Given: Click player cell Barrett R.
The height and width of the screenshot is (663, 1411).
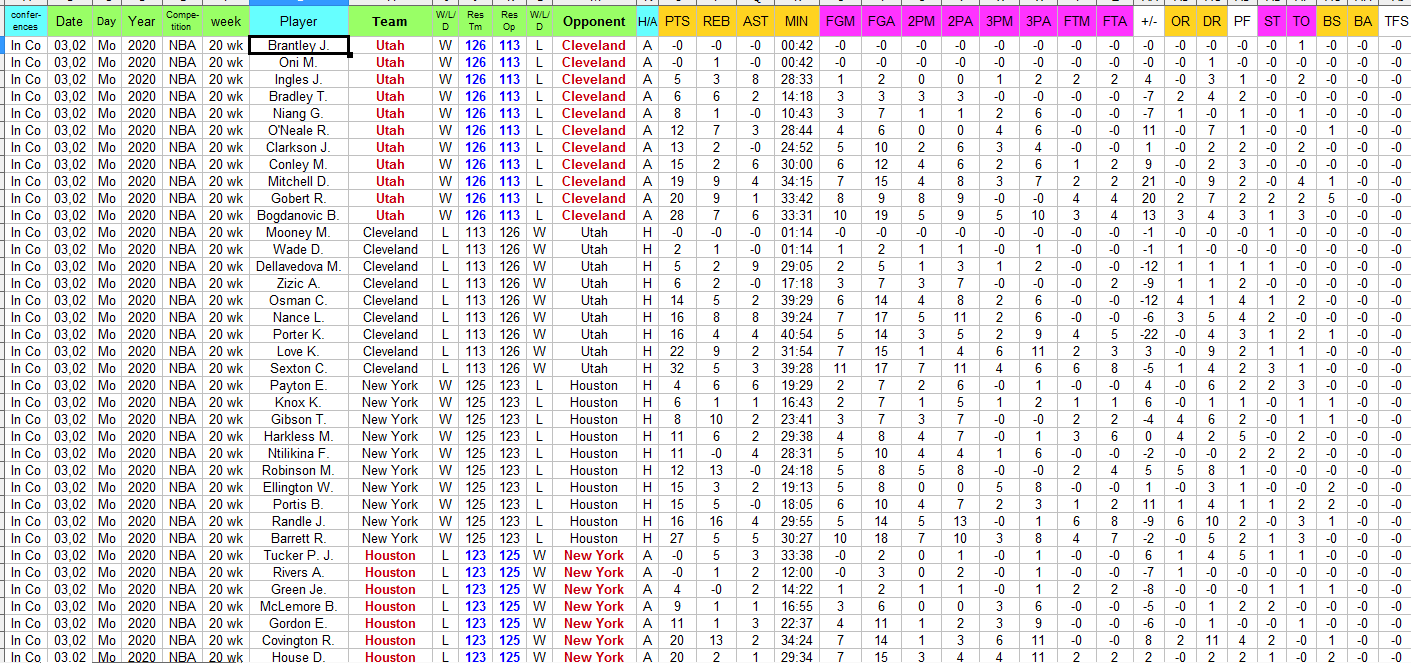Looking at the screenshot, I should tap(298, 538).
